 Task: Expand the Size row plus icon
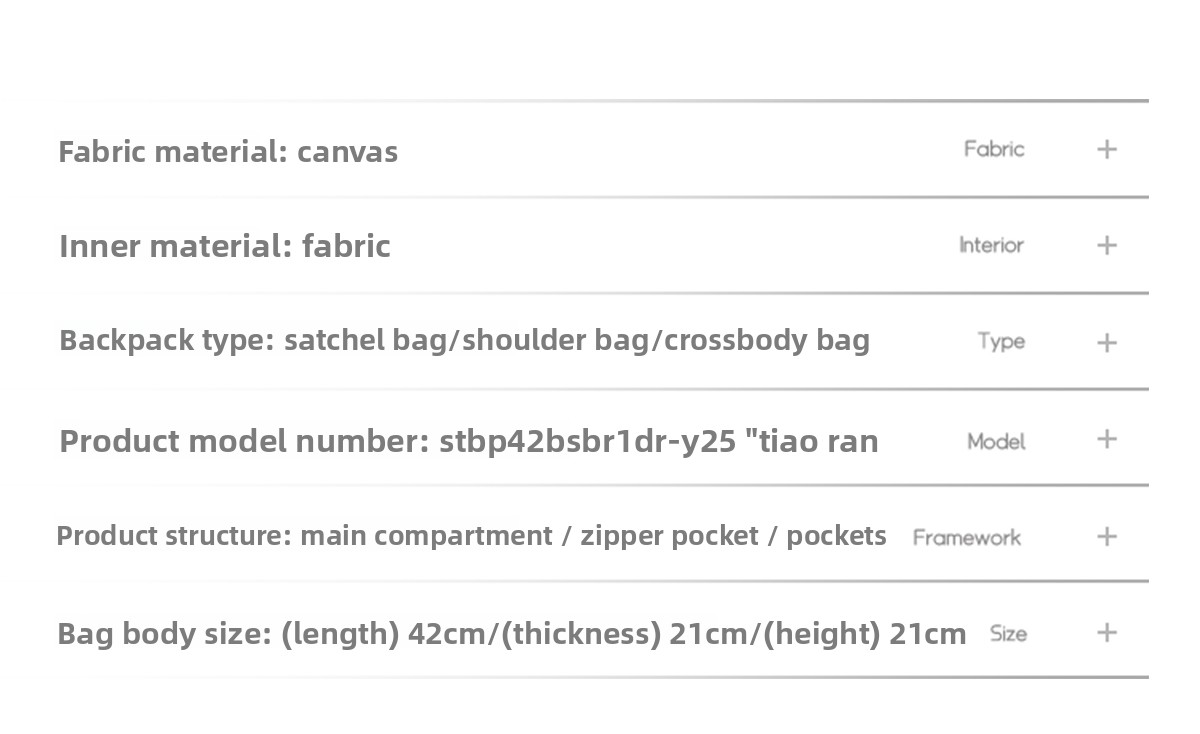tap(1107, 632)
